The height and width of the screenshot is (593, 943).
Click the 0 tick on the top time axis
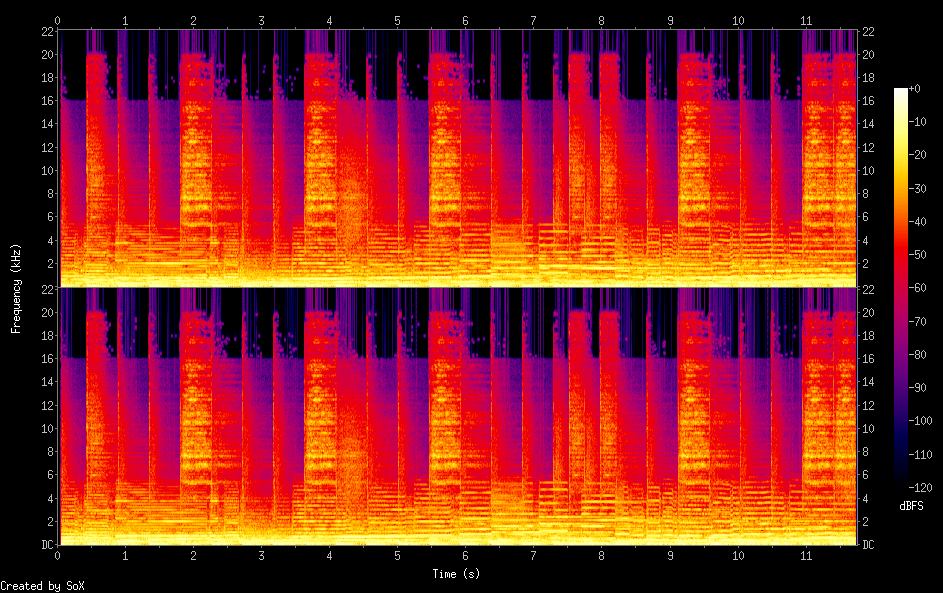coord(57,20)
